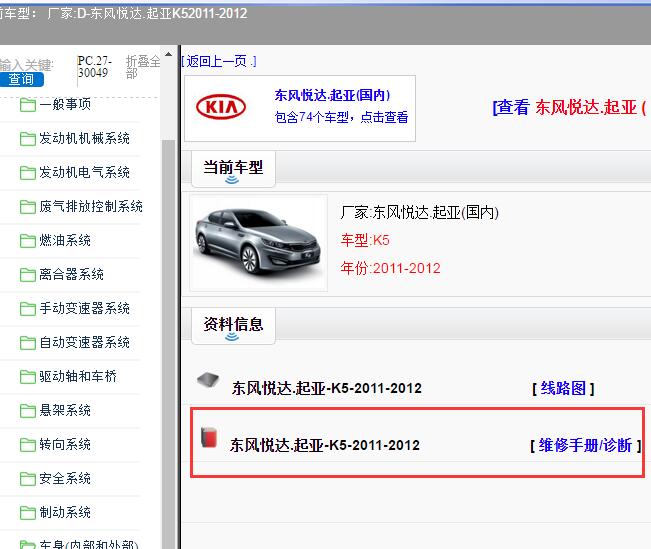Screen dimensions: 651x549
Task: Click the KIA logo
Action: click(221, 107)
